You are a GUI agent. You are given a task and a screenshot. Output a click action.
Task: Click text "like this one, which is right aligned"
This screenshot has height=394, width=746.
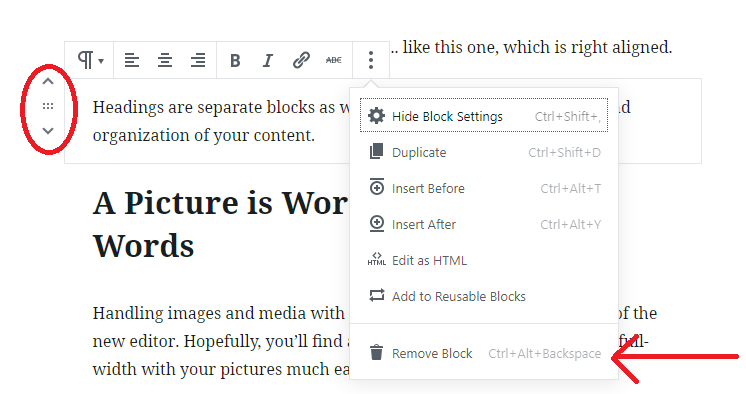[x=537, y=47]
